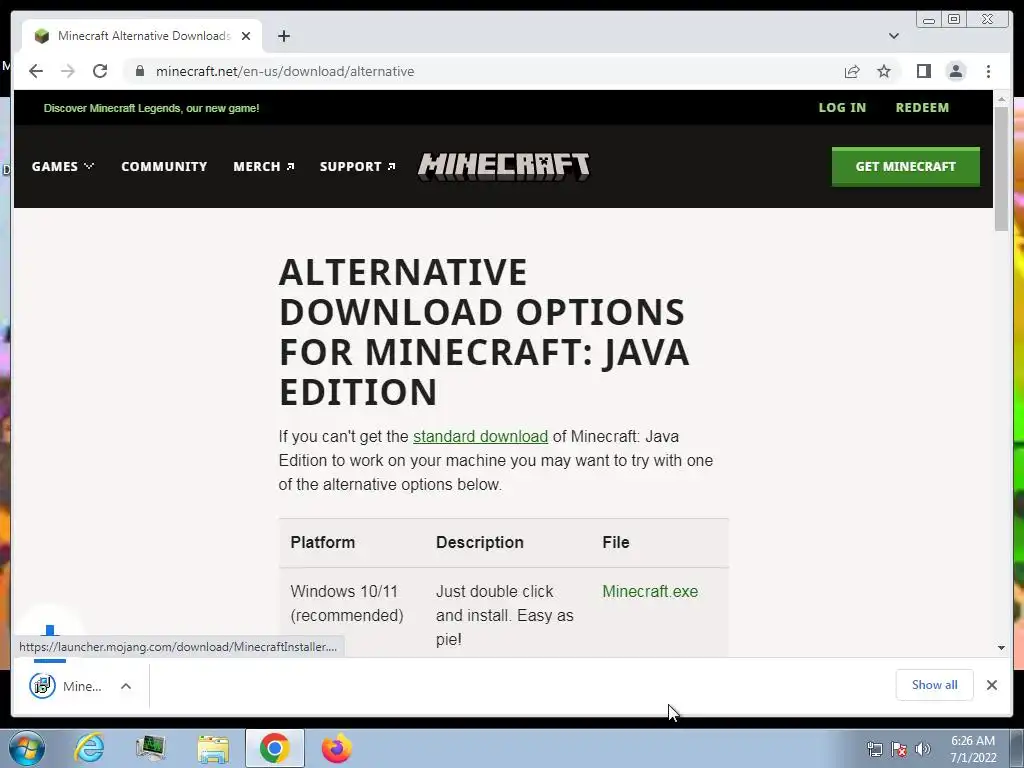Launch Firefox from the taskbar
Viewport: 1024px width, 768px height.
(x=336, y=748)
